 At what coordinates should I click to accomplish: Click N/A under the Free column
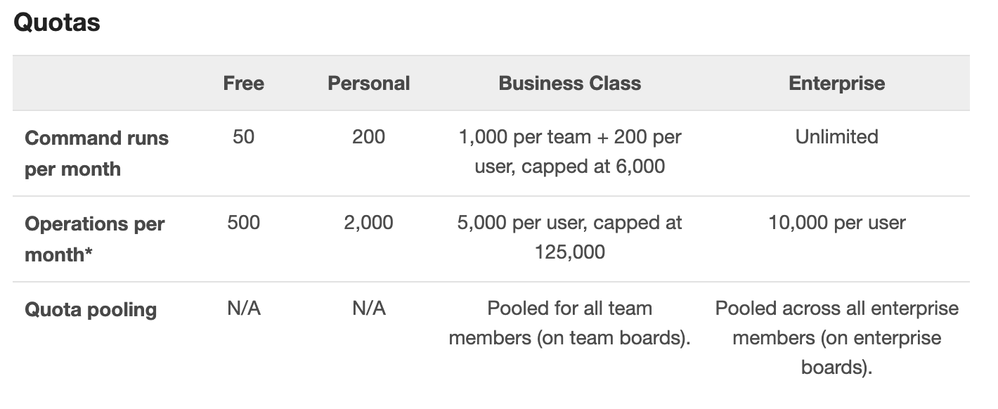click(243, 308)
